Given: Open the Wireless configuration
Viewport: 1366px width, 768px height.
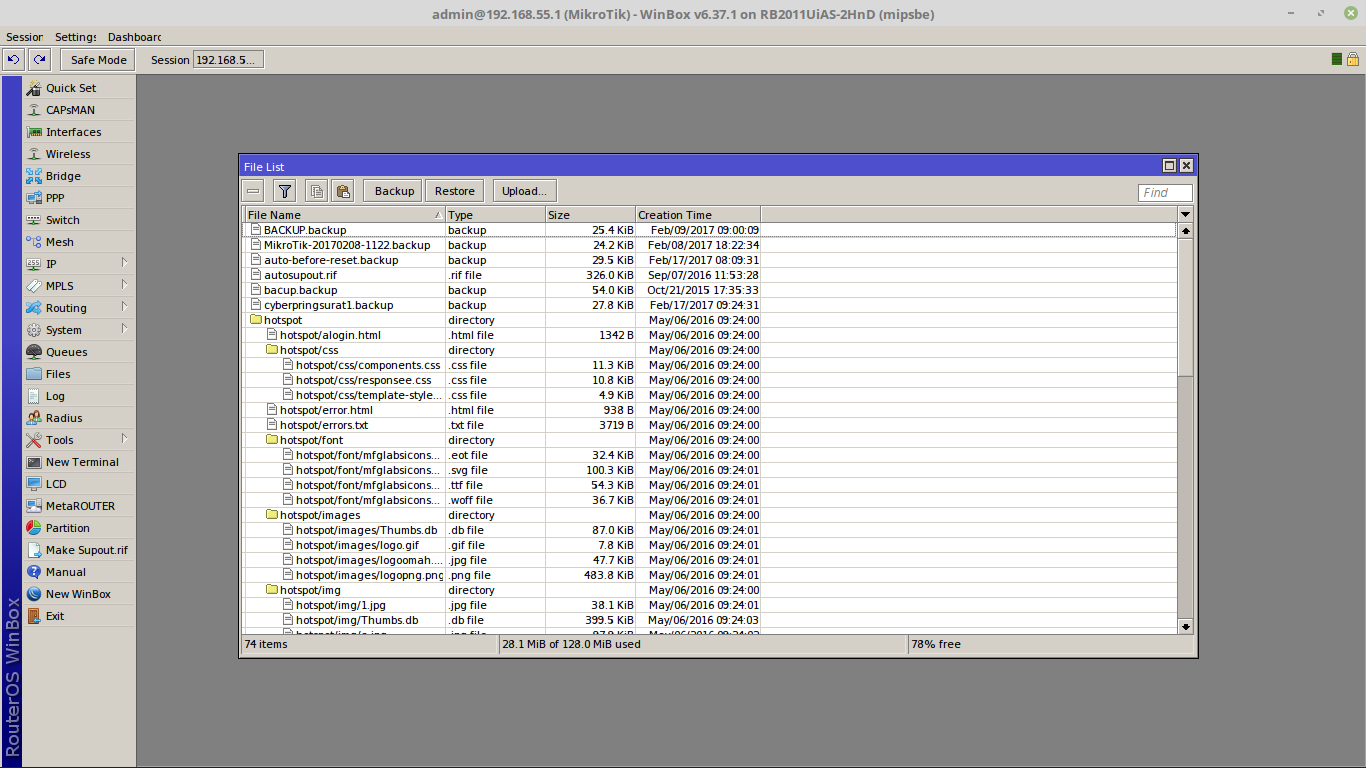Looking at the screenshot, I should click(x=79, y=154).
